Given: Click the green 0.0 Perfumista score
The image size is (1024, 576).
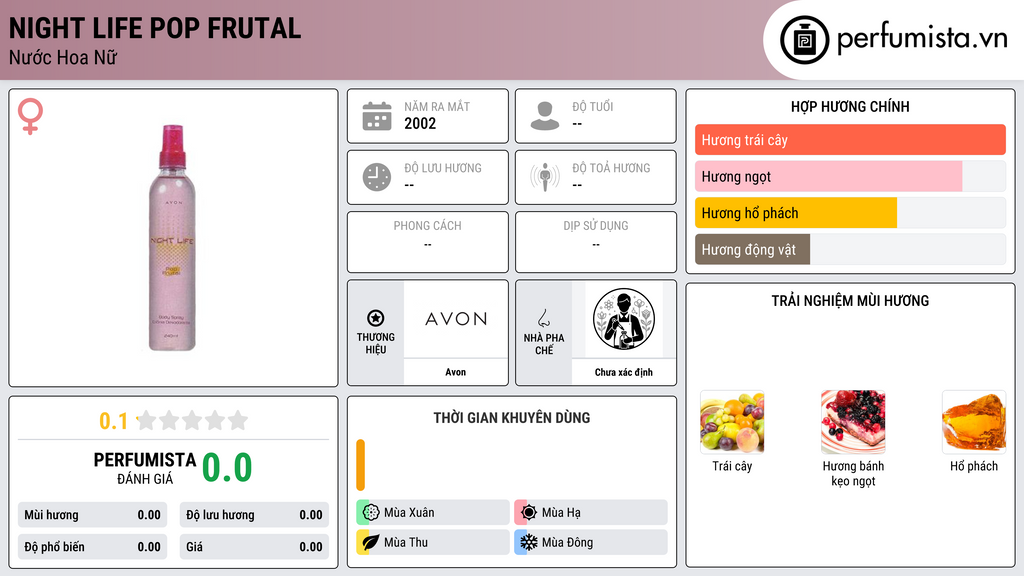Looking at the screenshot, I should tap(227, 468).
